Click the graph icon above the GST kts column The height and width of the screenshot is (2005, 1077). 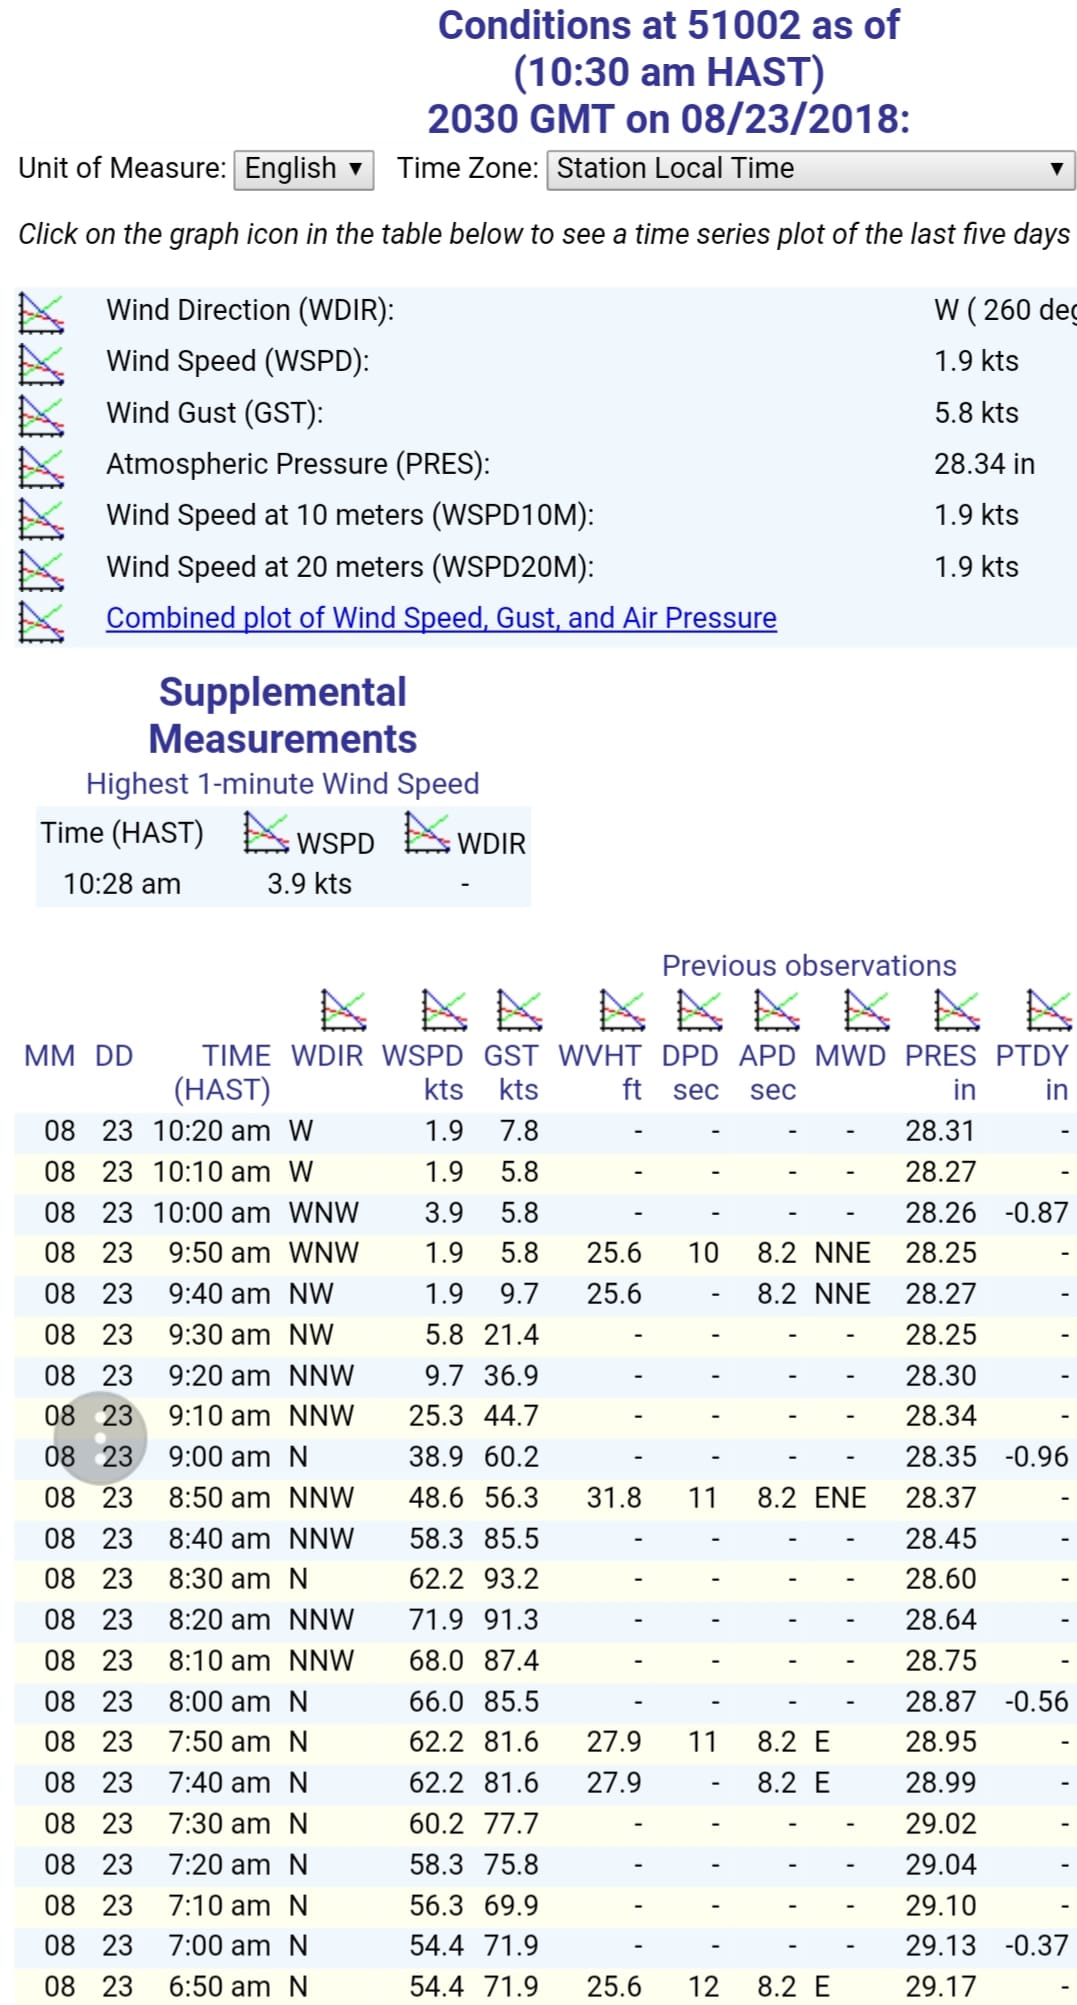pos(520,1009)
